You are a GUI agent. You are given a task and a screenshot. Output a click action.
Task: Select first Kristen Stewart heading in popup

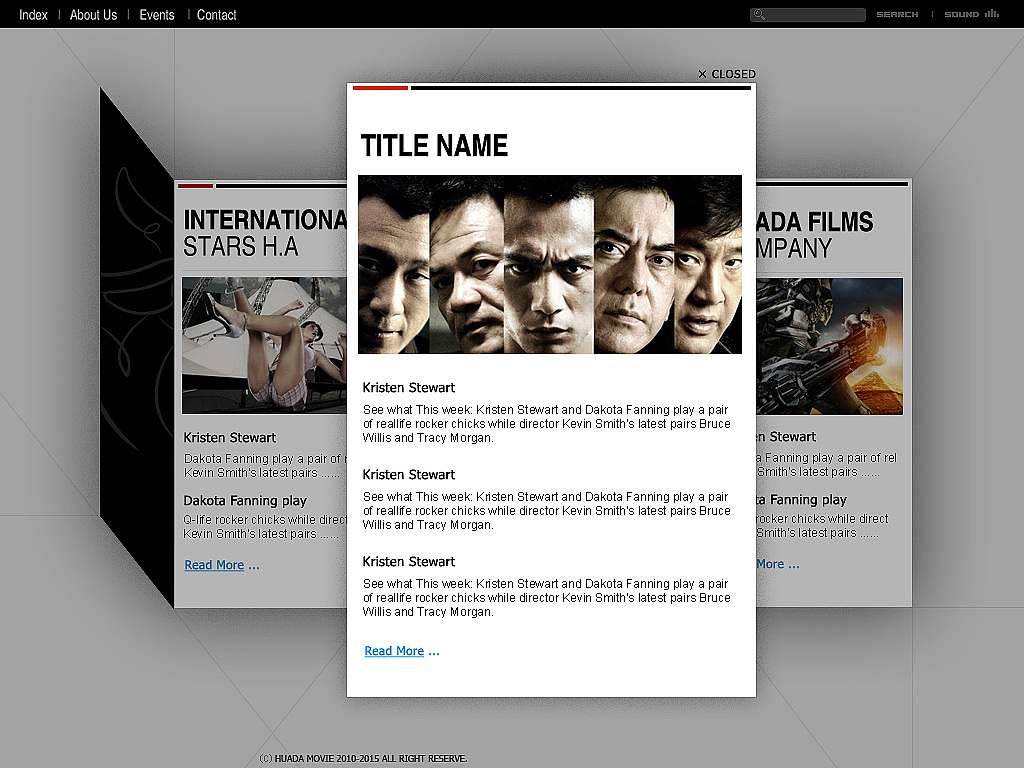409,387
